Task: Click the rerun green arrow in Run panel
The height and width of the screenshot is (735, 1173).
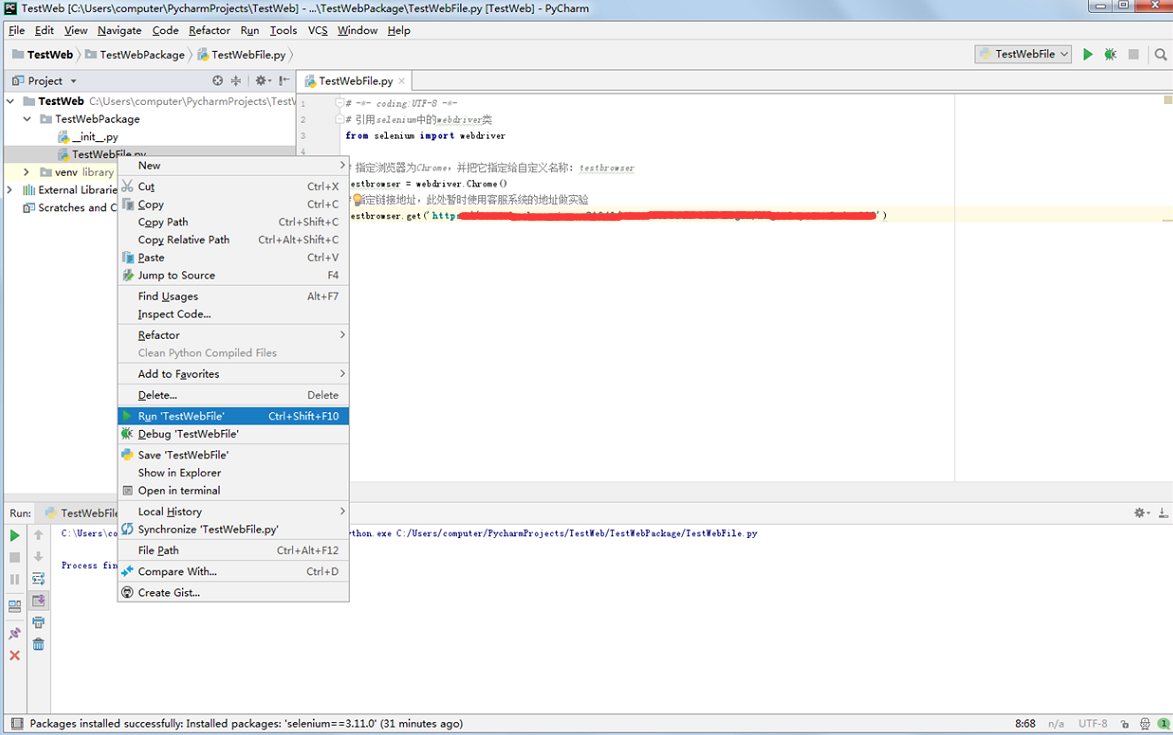Action: (x=15, y=535)
